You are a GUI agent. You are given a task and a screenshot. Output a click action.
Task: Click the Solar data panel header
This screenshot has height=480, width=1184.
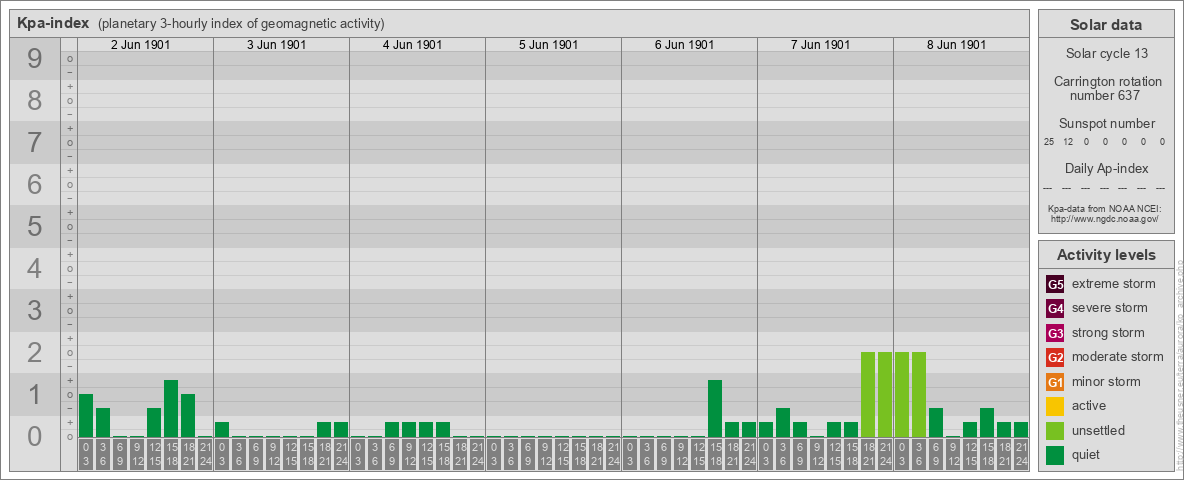coord(1106,25)
